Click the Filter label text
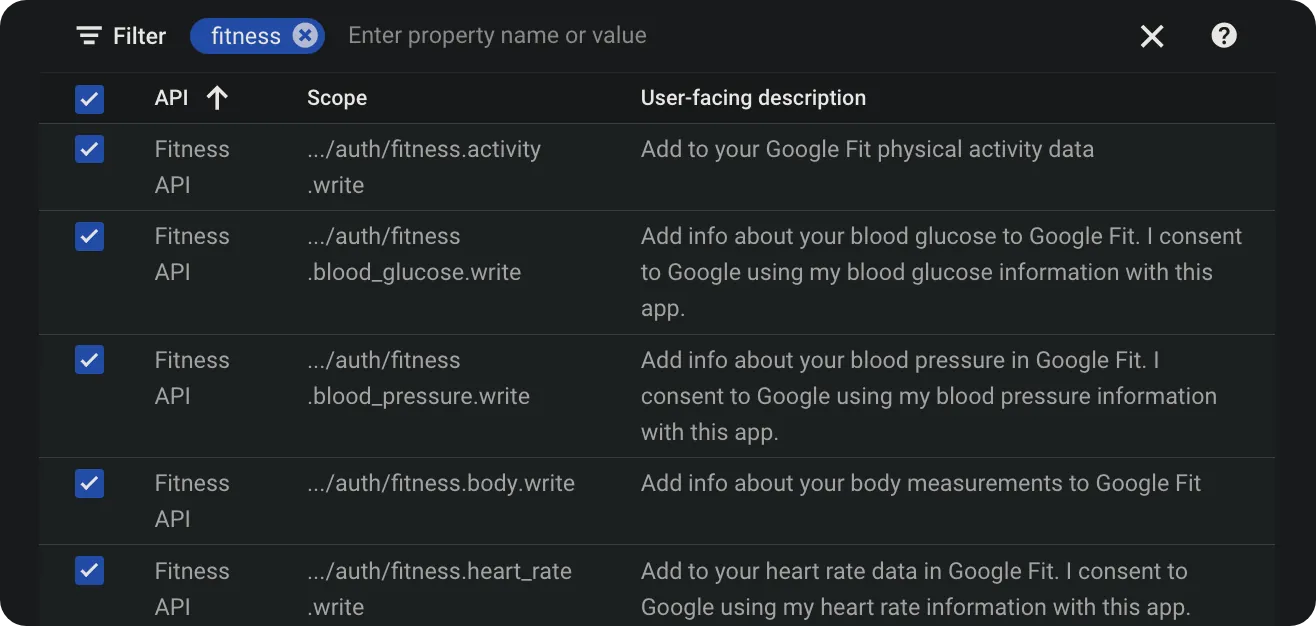 (x=139, y=36)
